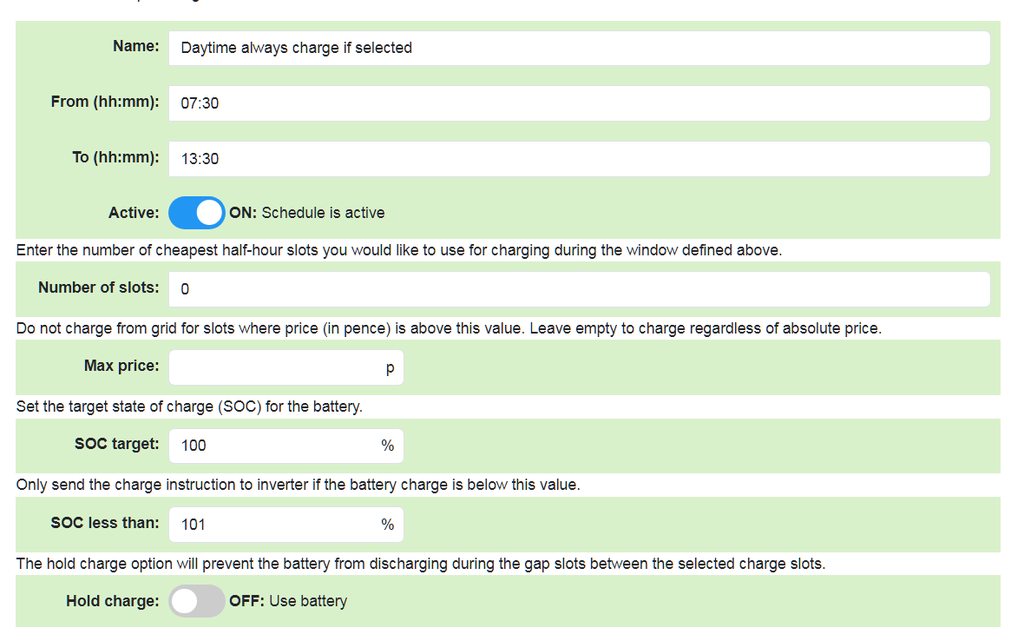Turn off the Active schedule switch
The width and height of the screenshot is (1024, 641).
(x=196, y=213)
